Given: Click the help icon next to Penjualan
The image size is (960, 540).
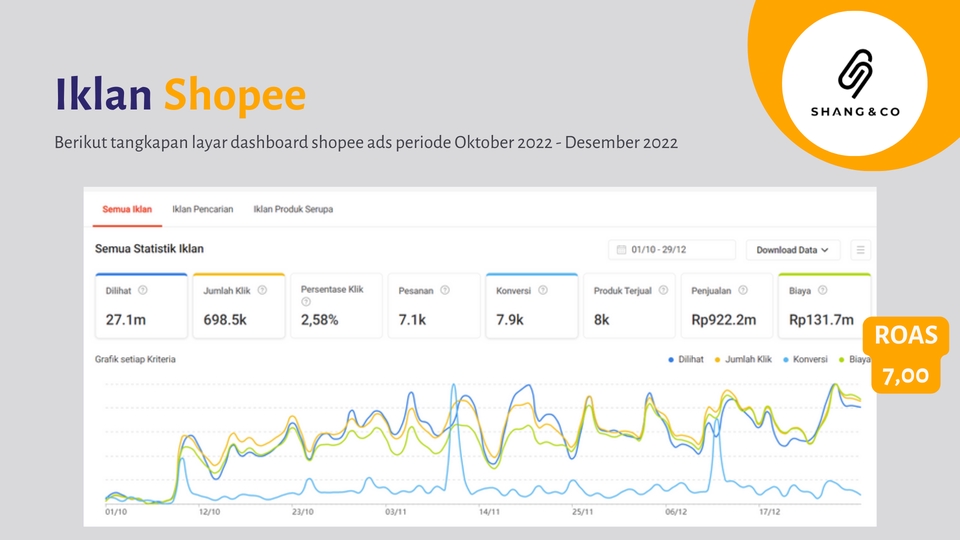Looking at the screenshot, I should [x=743, y=290].
